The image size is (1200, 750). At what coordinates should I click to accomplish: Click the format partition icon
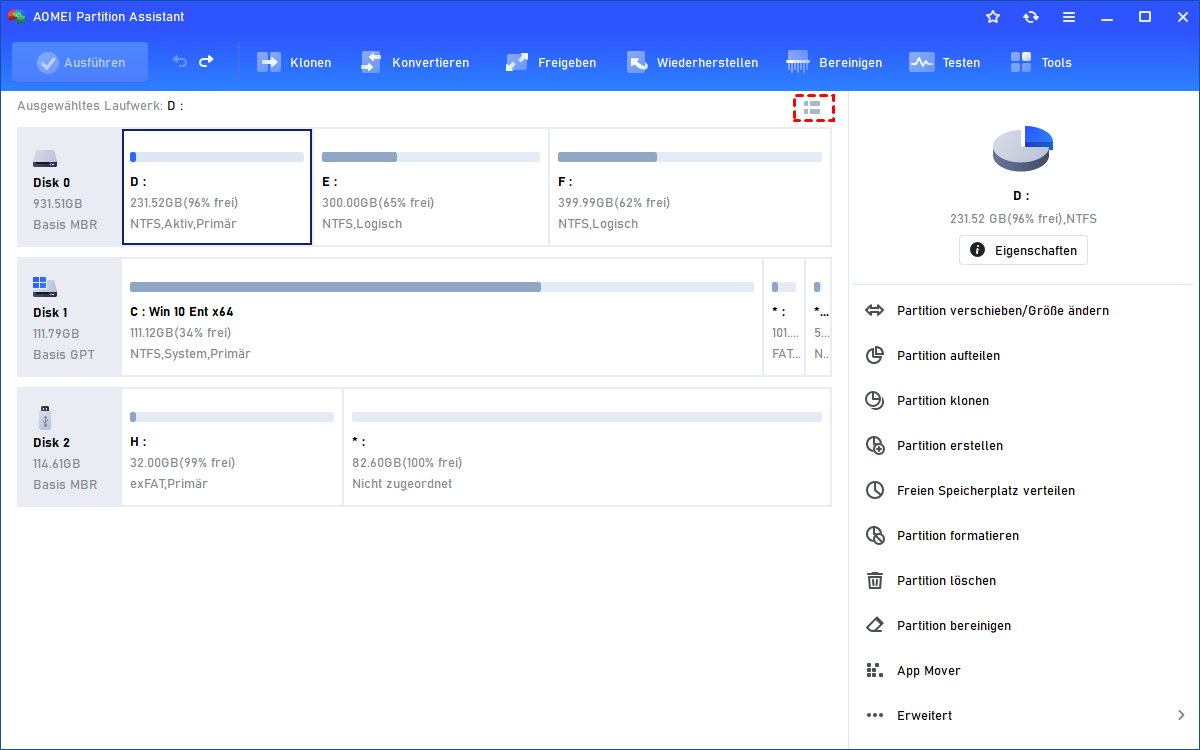pyautogui.click(x=875, y=536)
